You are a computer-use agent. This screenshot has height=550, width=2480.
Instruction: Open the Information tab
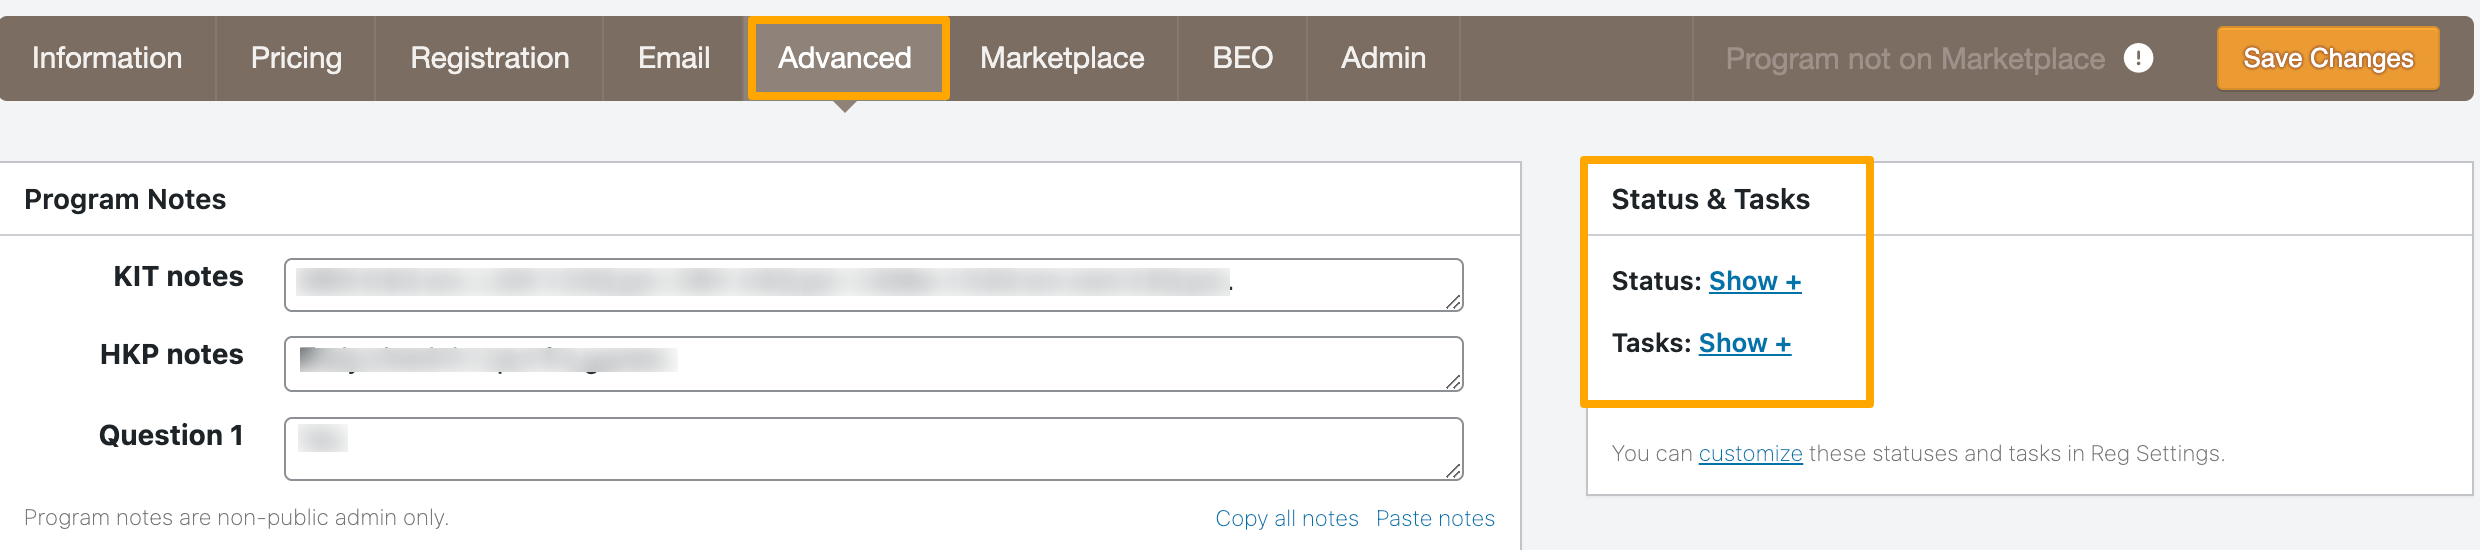pyautogui.click(x=107, y=58)
